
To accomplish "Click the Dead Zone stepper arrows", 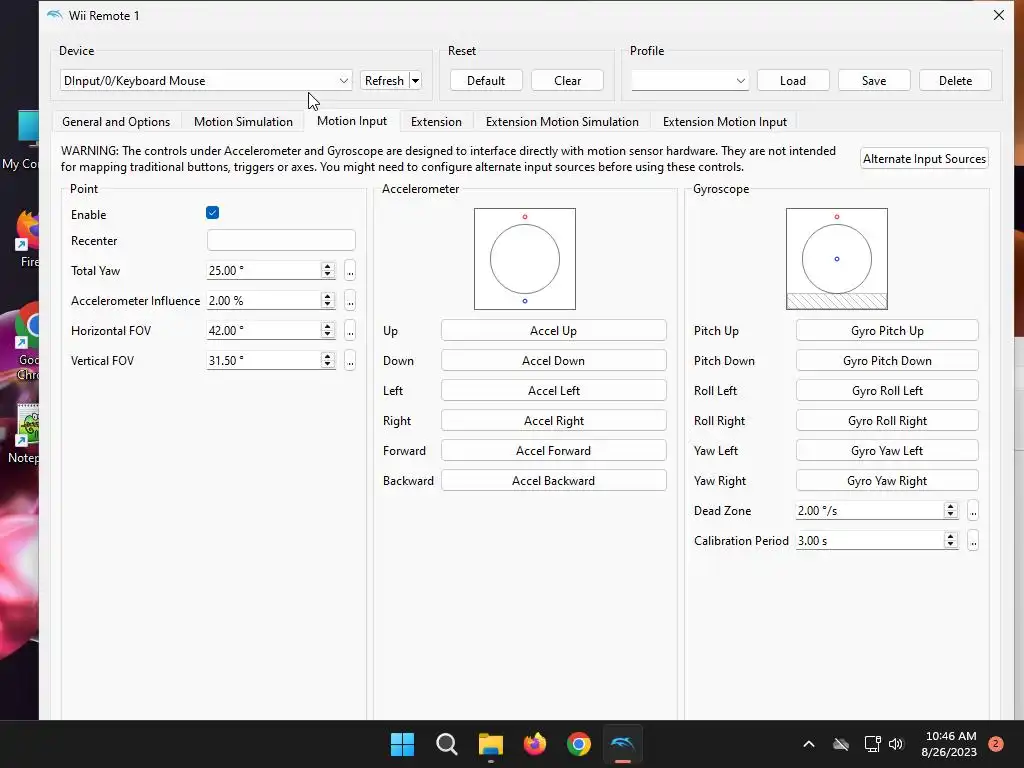I will (x=951, y=511).
